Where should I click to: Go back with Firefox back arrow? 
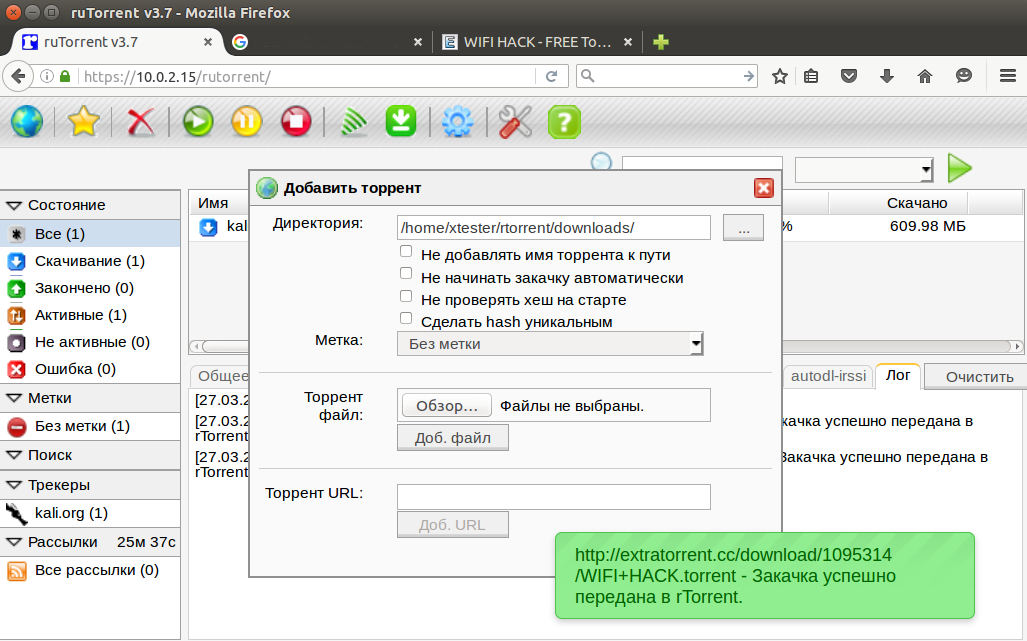(x=18, y=77)
